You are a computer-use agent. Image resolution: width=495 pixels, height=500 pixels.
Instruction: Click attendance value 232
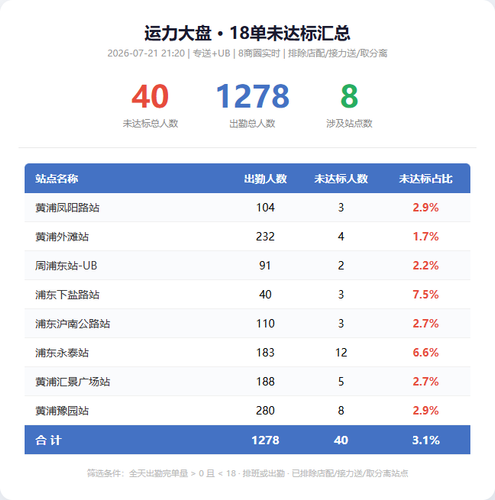[x=265, y=237]
